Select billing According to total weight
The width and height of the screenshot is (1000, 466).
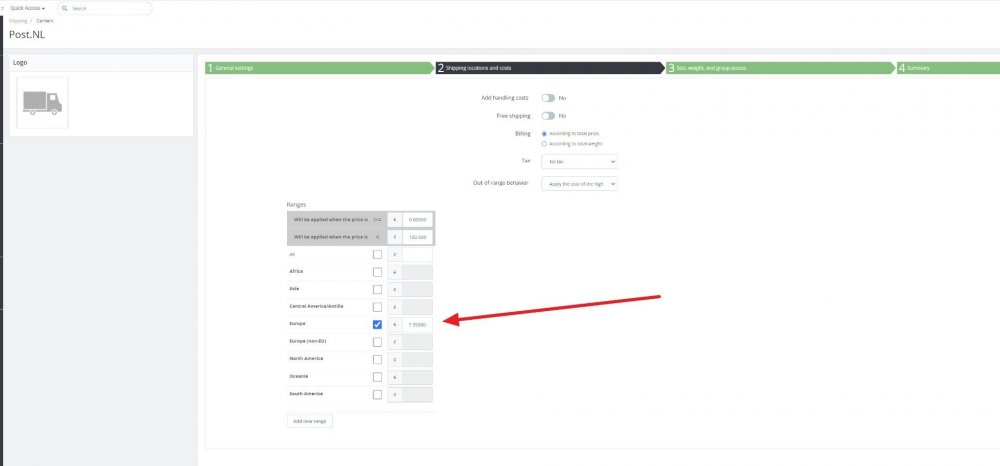coord(544,144)
